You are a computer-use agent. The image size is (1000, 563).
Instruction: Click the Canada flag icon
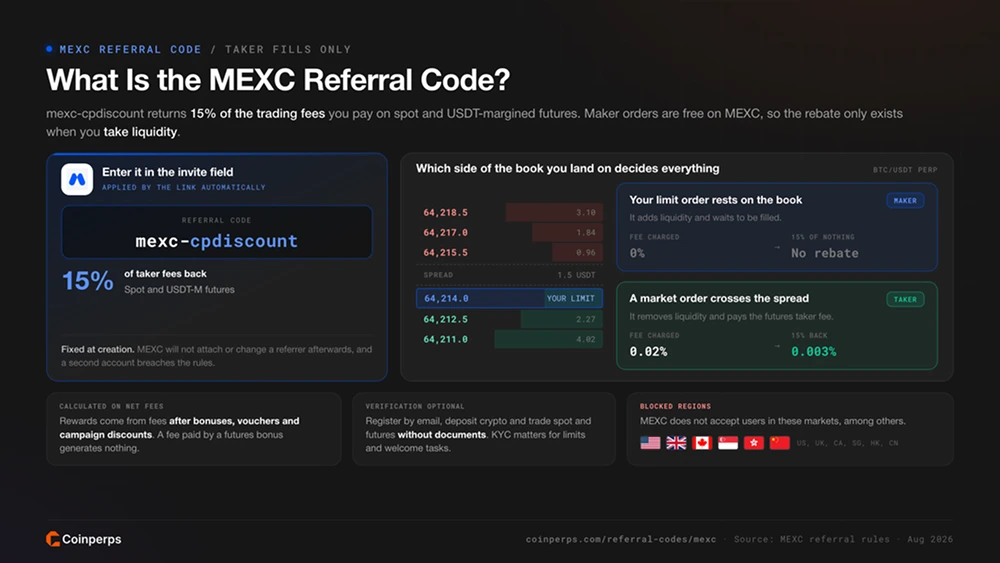pyautogui.click(x=702, y=442)
